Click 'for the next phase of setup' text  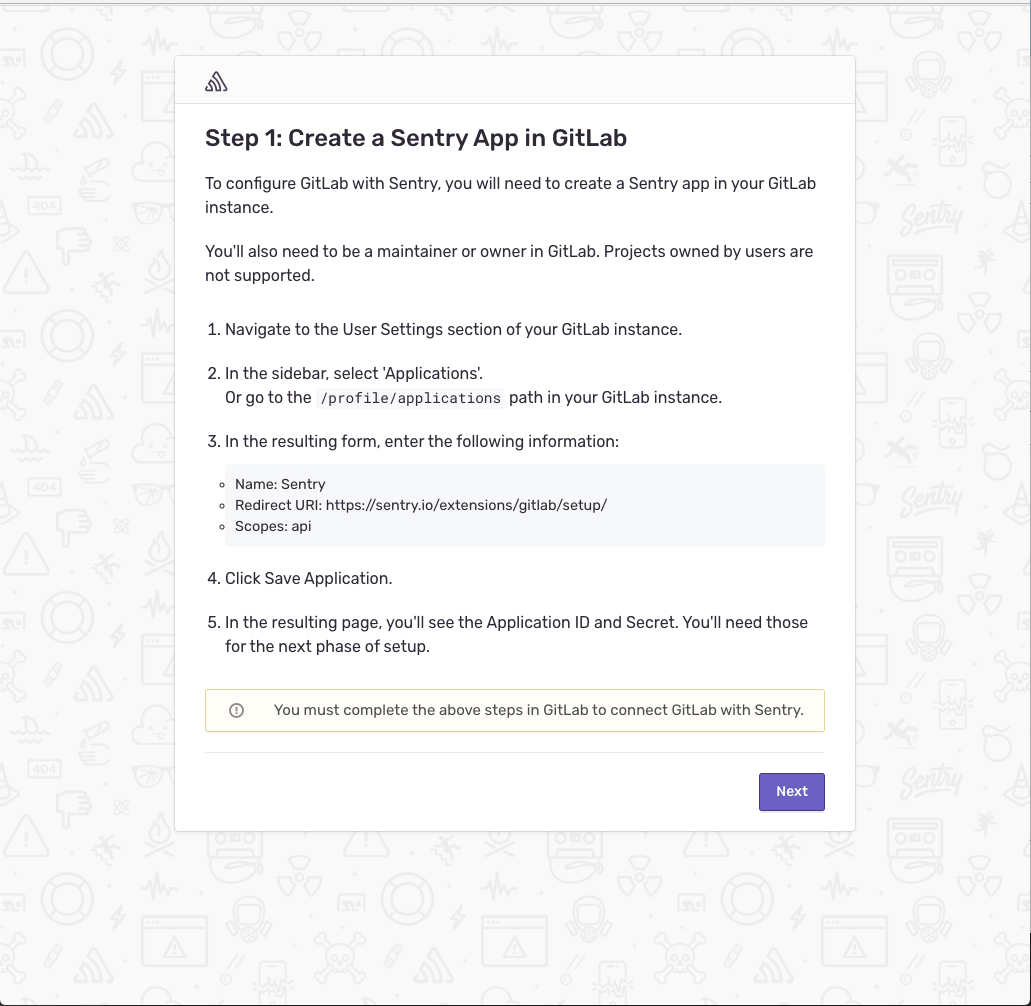[x=327, y=646]
